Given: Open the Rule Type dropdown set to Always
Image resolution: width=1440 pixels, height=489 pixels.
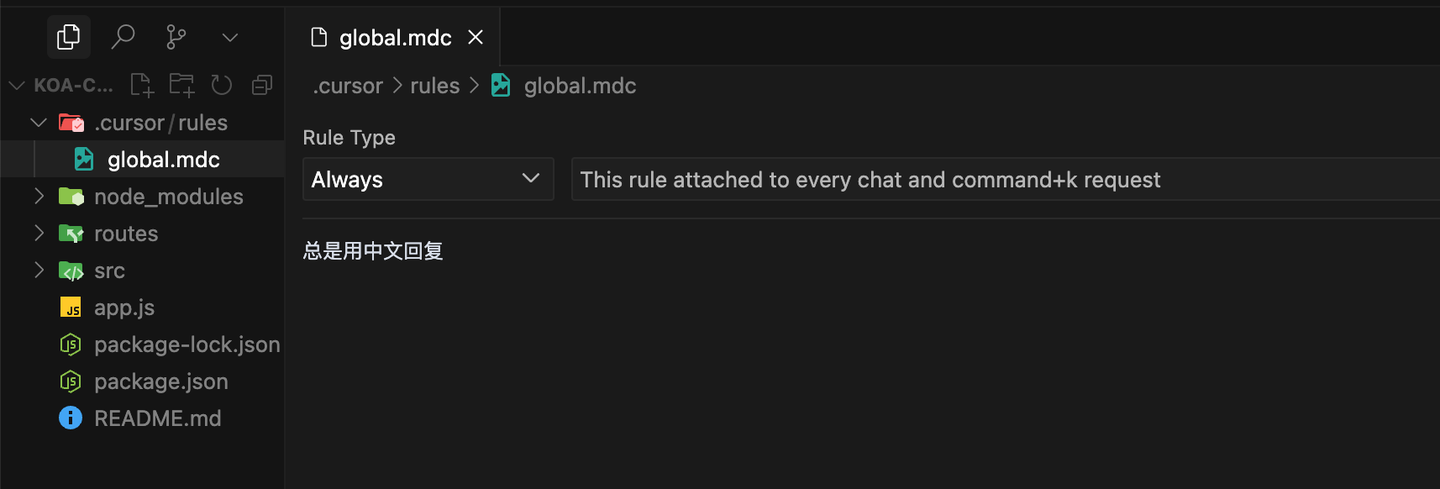Looking at the screenshot, I should coord(427,180).
